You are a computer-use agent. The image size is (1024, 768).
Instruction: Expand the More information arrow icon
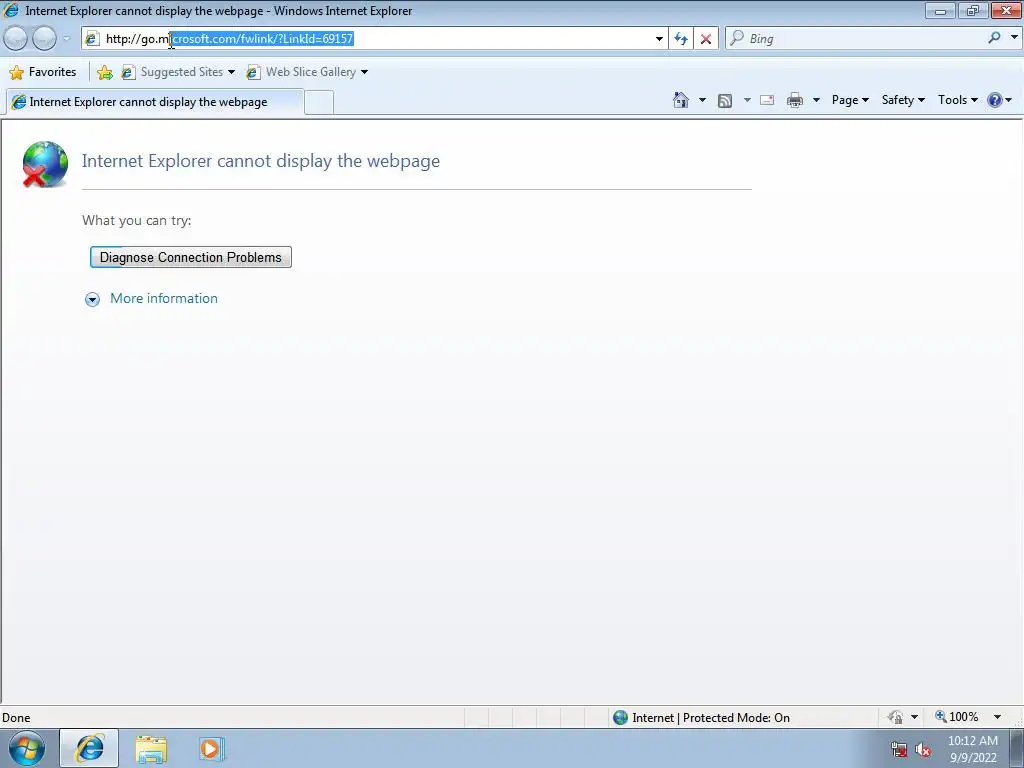coord(93,299)
